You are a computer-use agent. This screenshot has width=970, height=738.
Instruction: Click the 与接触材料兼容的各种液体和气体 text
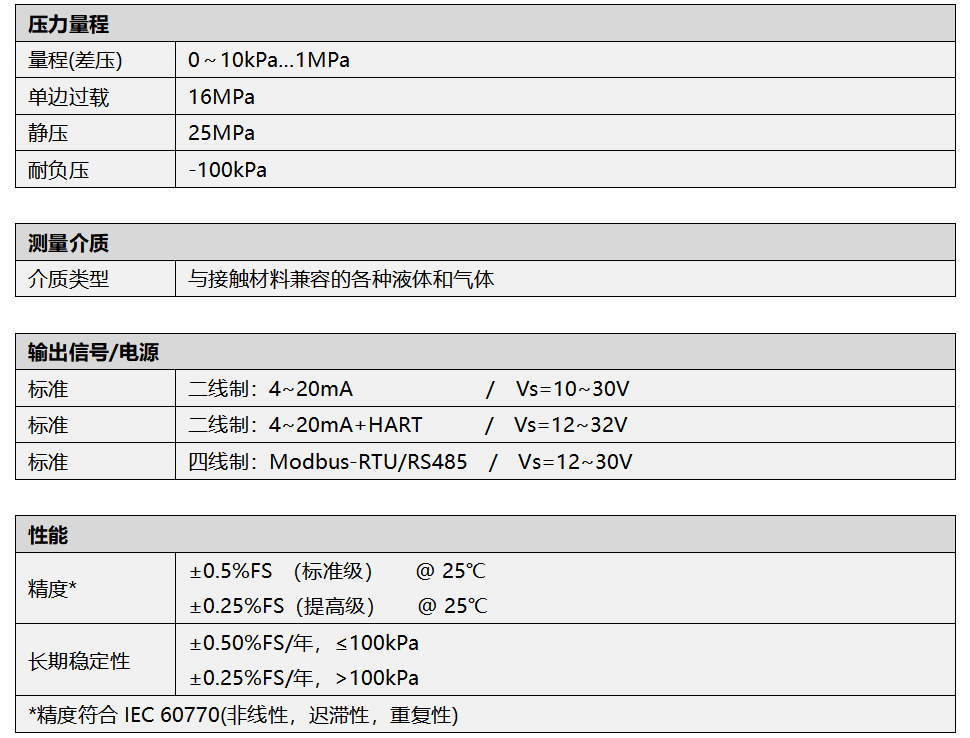[341, 280]
